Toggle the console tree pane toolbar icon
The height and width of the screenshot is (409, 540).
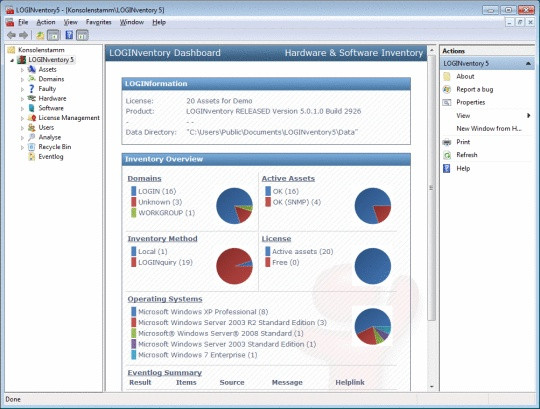pos(53,35)
